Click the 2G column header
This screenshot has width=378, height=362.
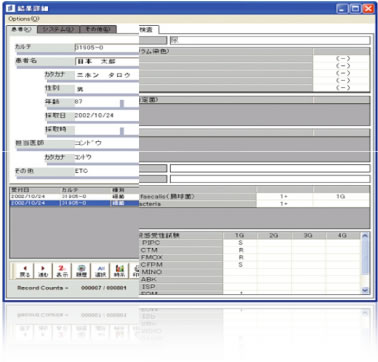coord(274,235)
